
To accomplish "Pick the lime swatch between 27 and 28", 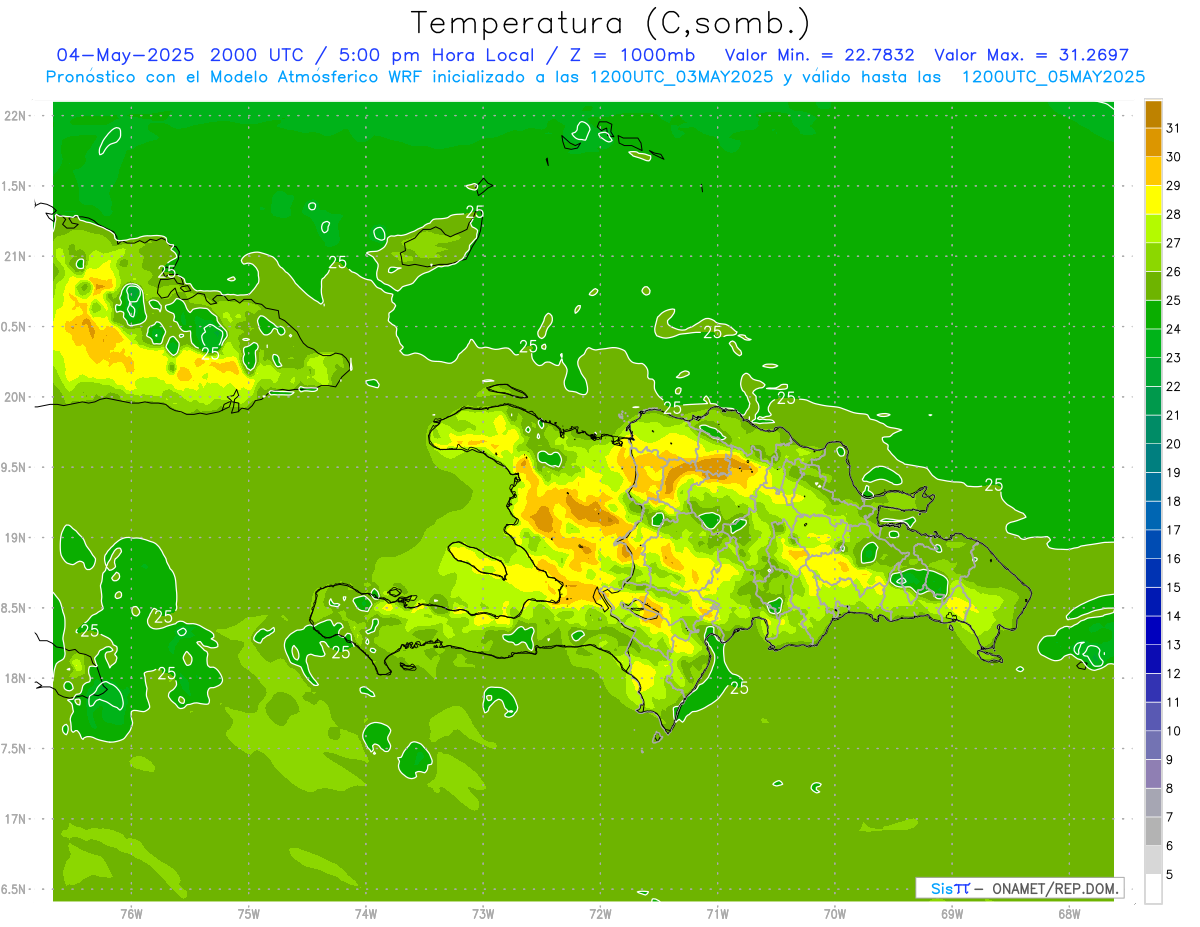I will [1154, 229].
